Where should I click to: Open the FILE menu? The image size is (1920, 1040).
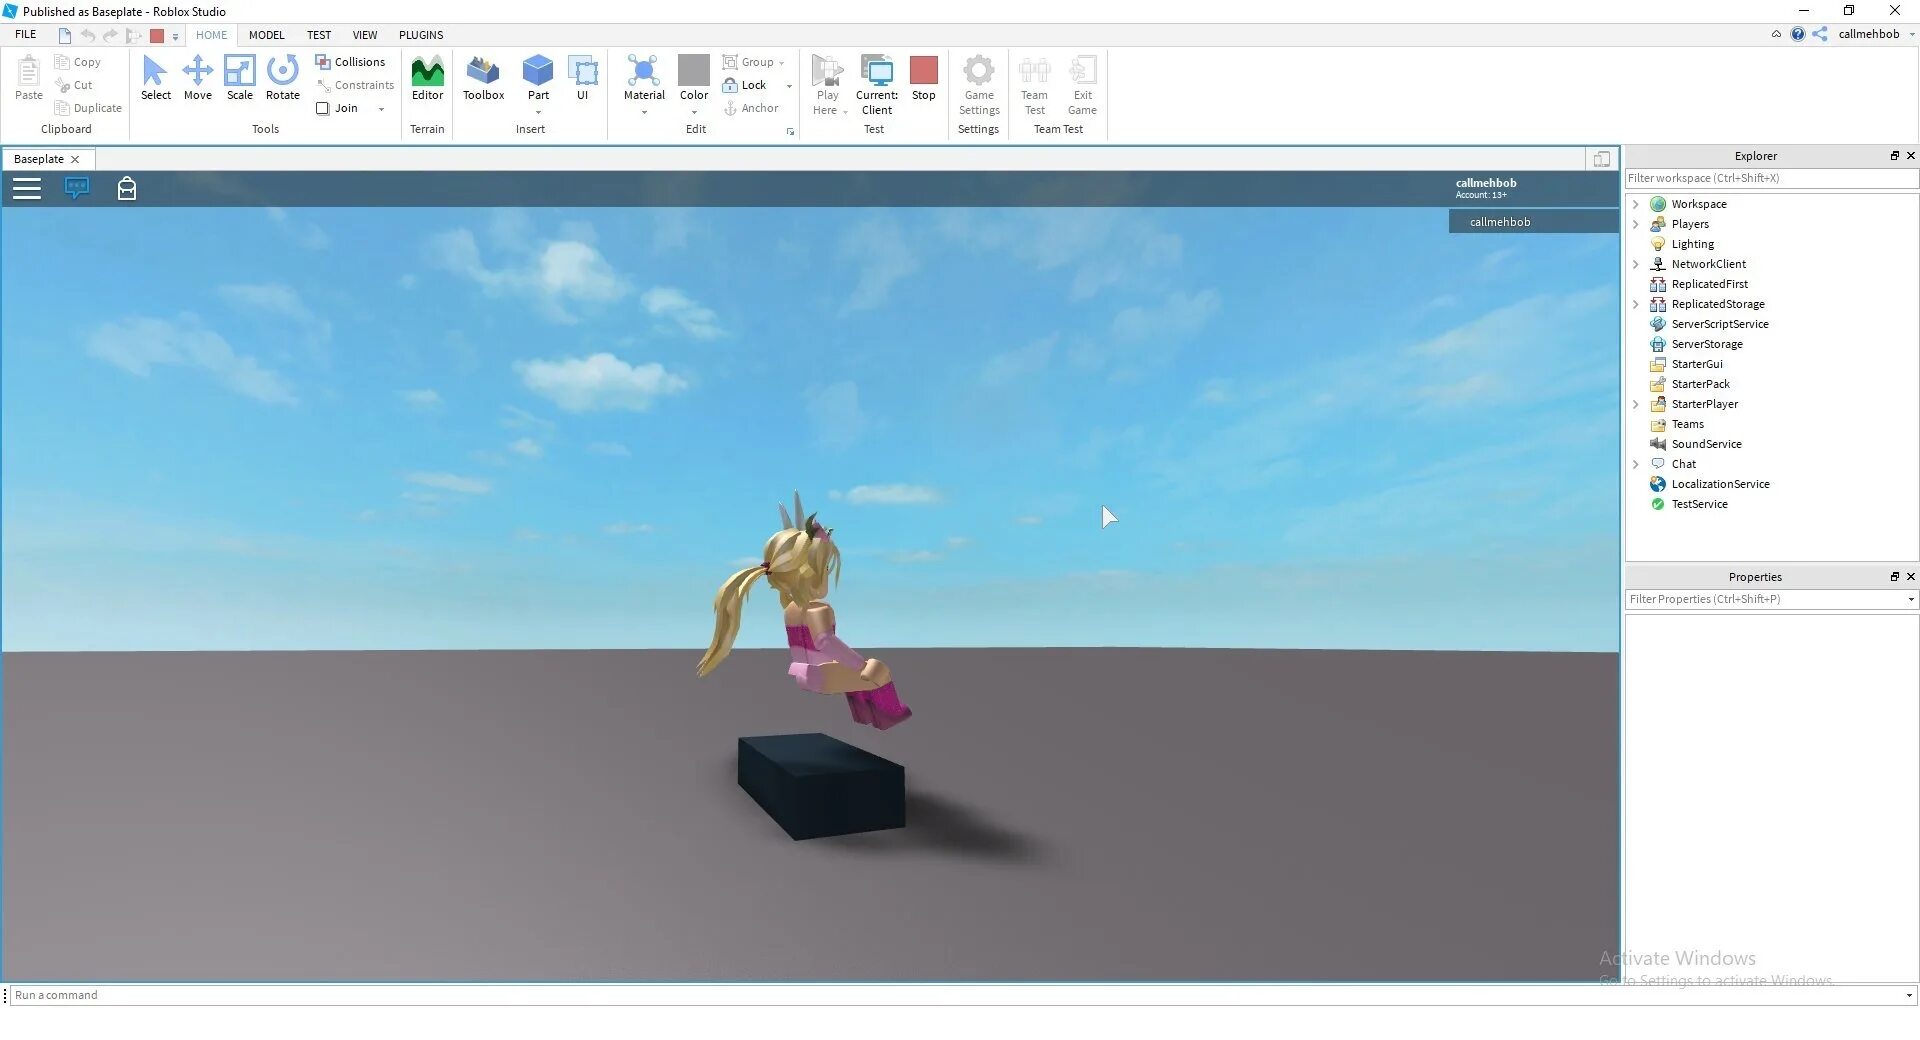click(x=26, y=35)
